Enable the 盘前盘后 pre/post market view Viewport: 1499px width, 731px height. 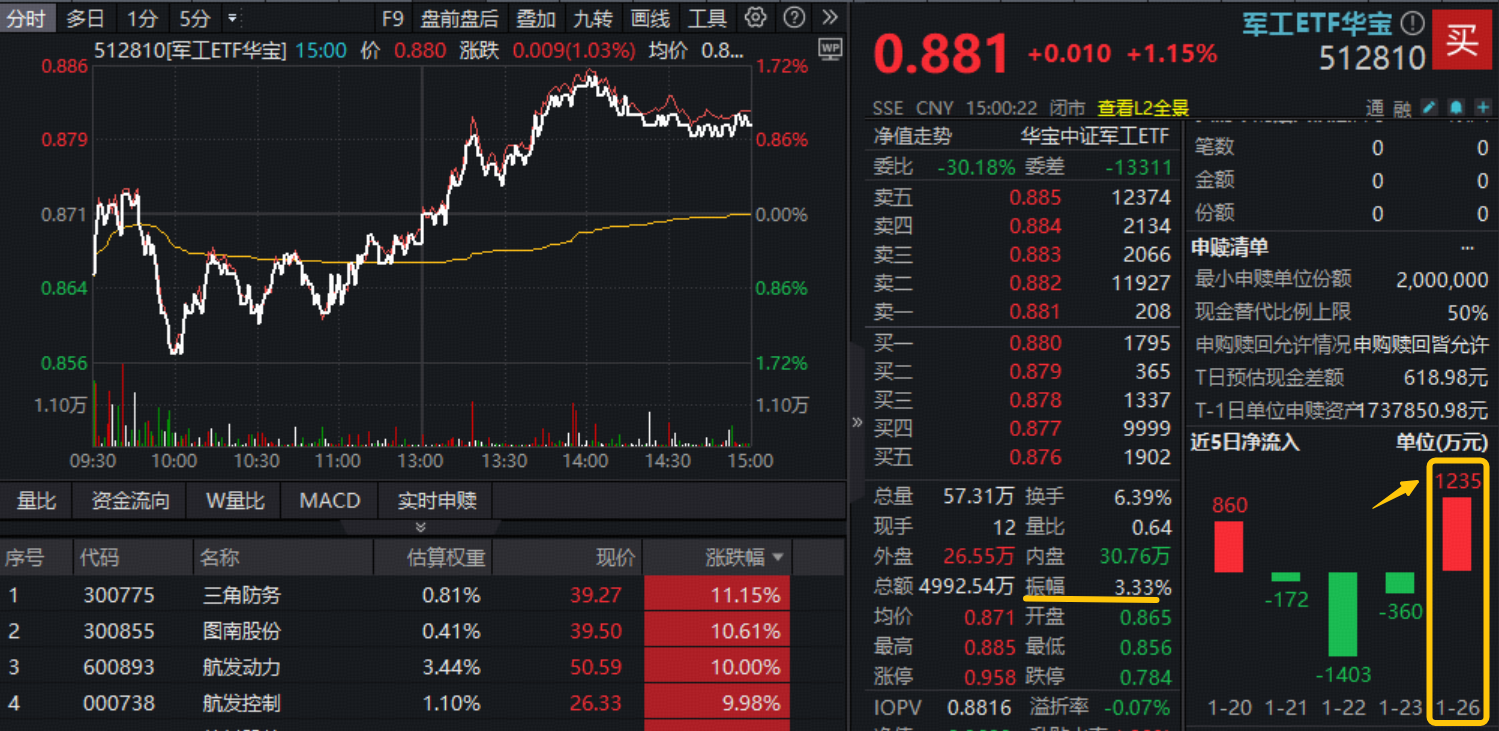tap(459, 16)
